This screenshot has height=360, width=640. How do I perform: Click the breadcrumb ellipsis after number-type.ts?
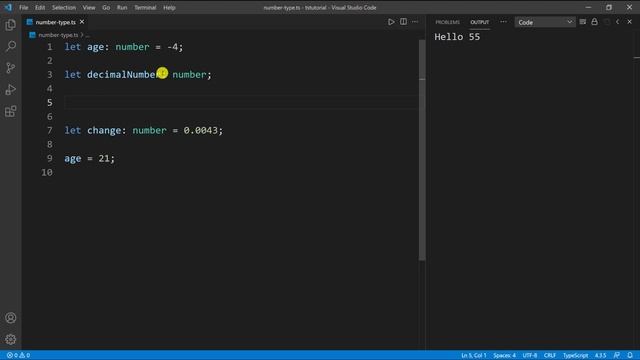88,35
